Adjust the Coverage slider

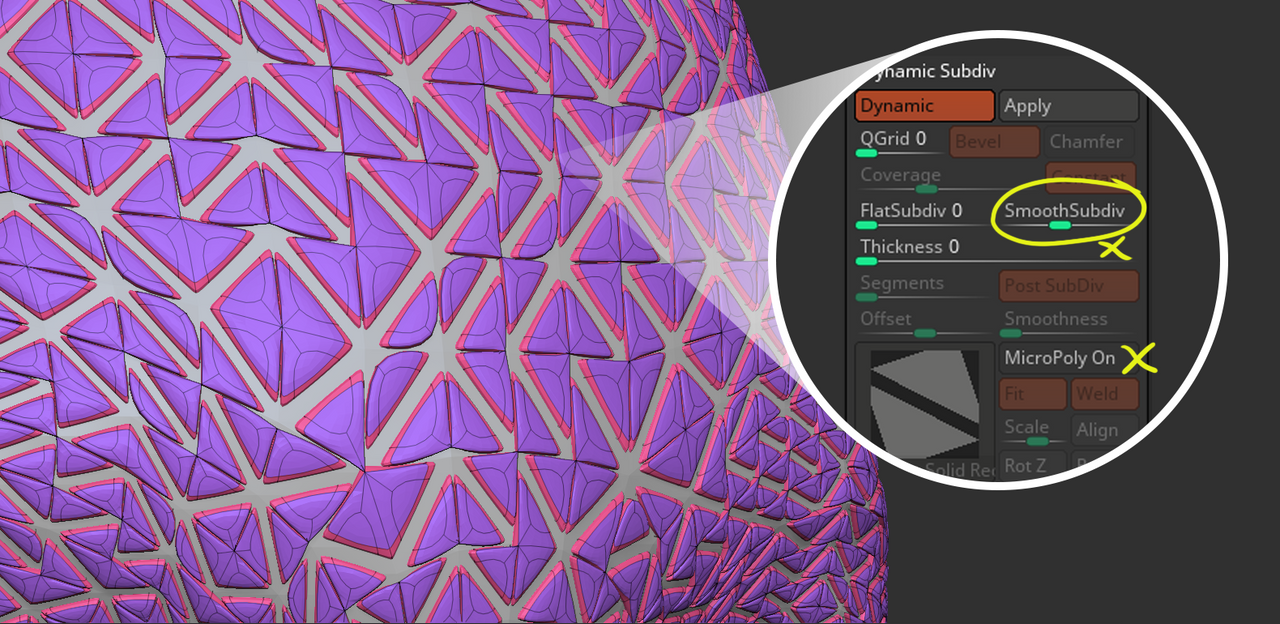pos(946,180)
